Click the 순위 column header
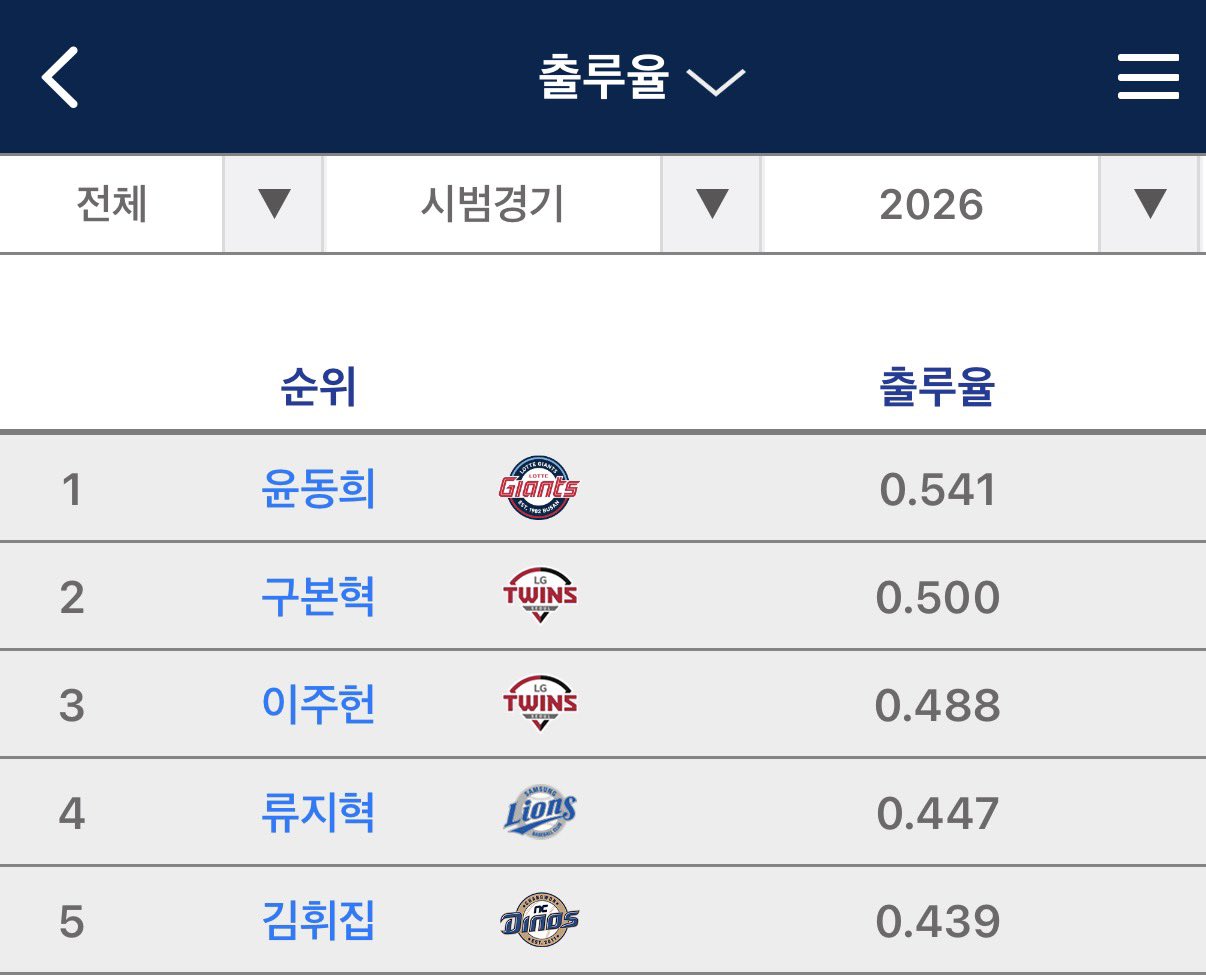The image size is (1206, 980). coord(318,388)
